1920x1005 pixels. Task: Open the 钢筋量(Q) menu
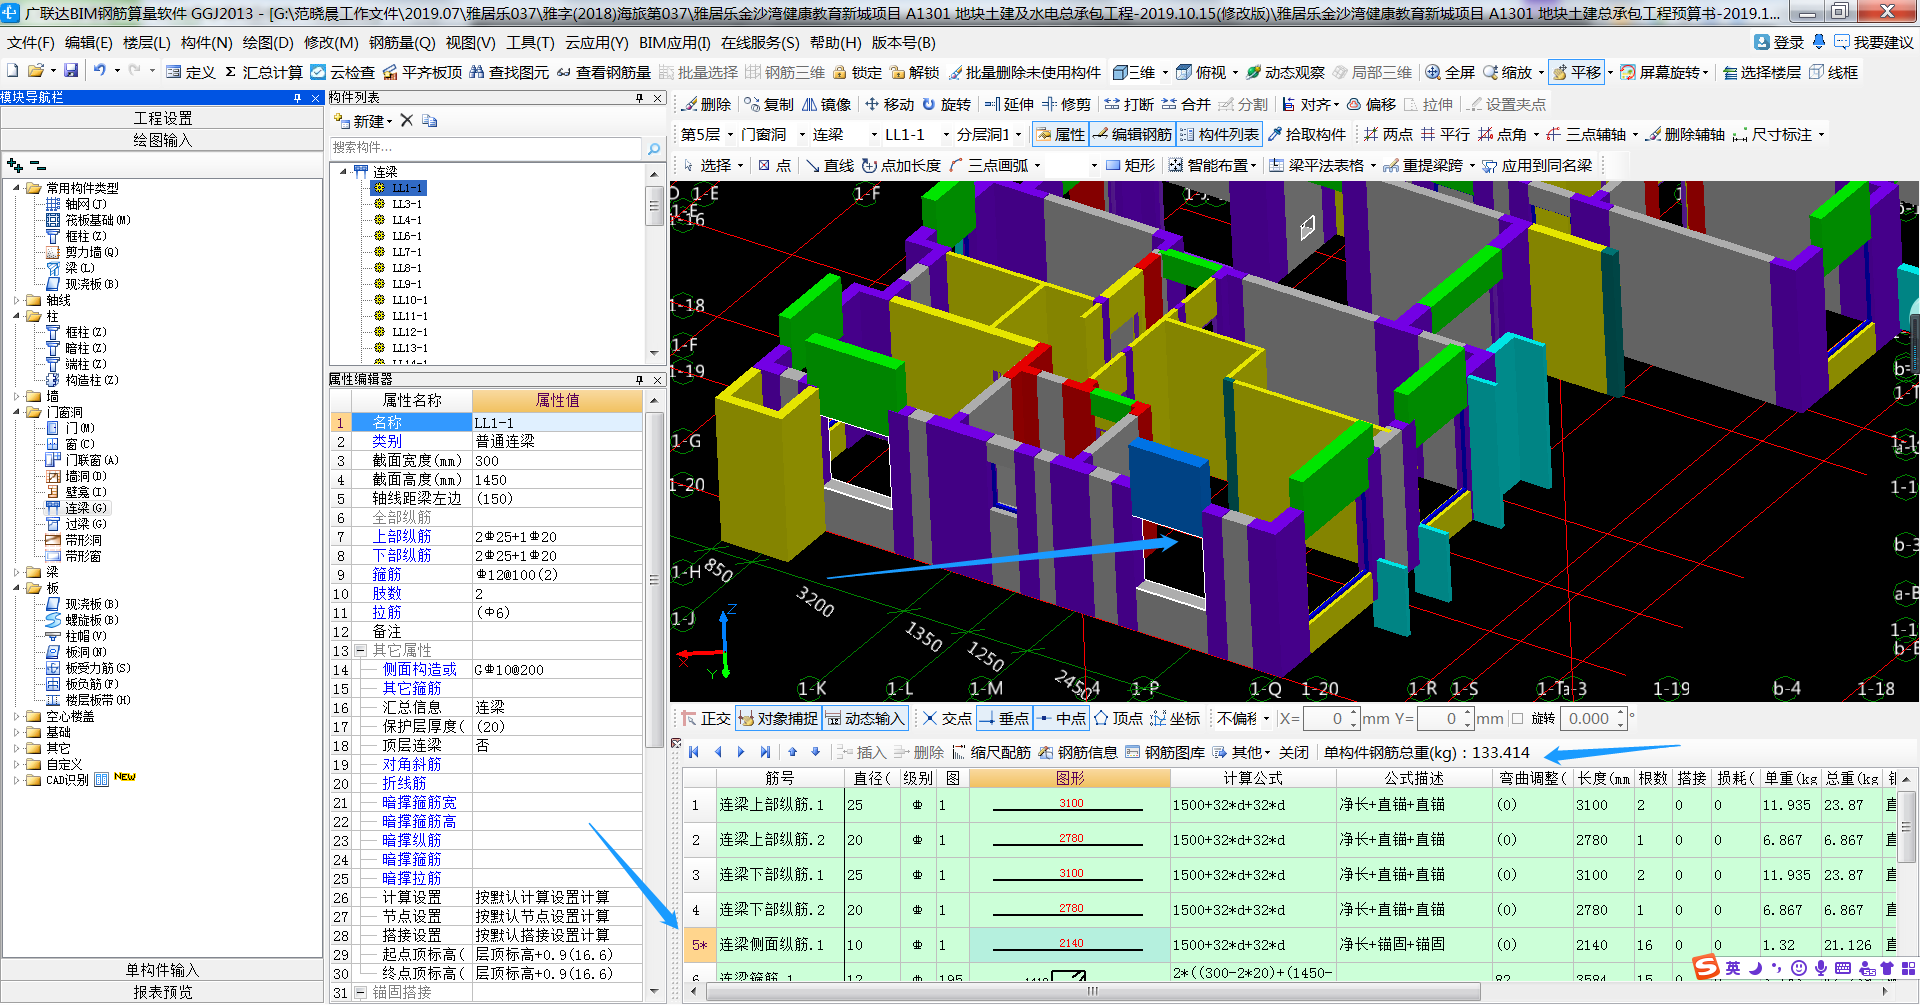click(402, 43)
